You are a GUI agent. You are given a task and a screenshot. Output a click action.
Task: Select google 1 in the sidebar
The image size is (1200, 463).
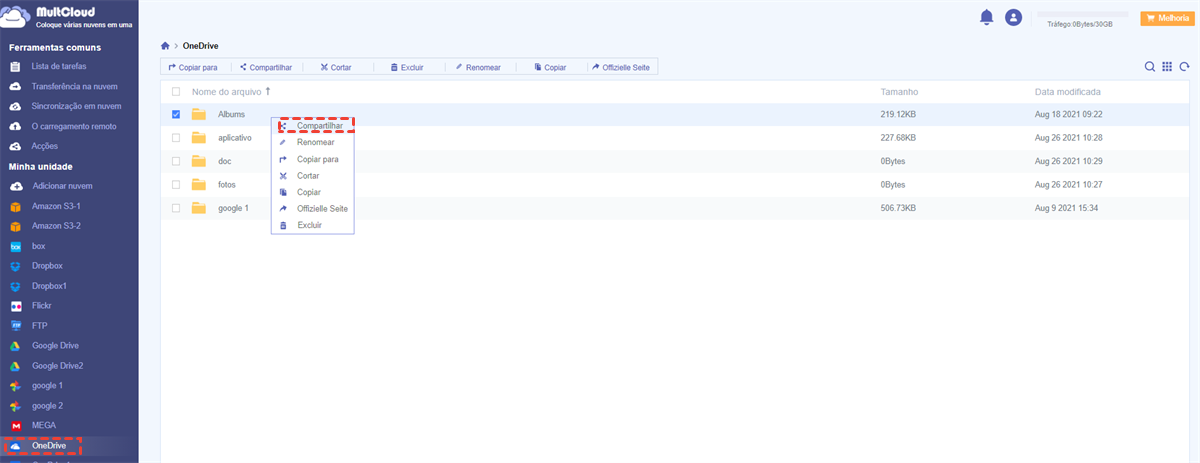point(47,386)
